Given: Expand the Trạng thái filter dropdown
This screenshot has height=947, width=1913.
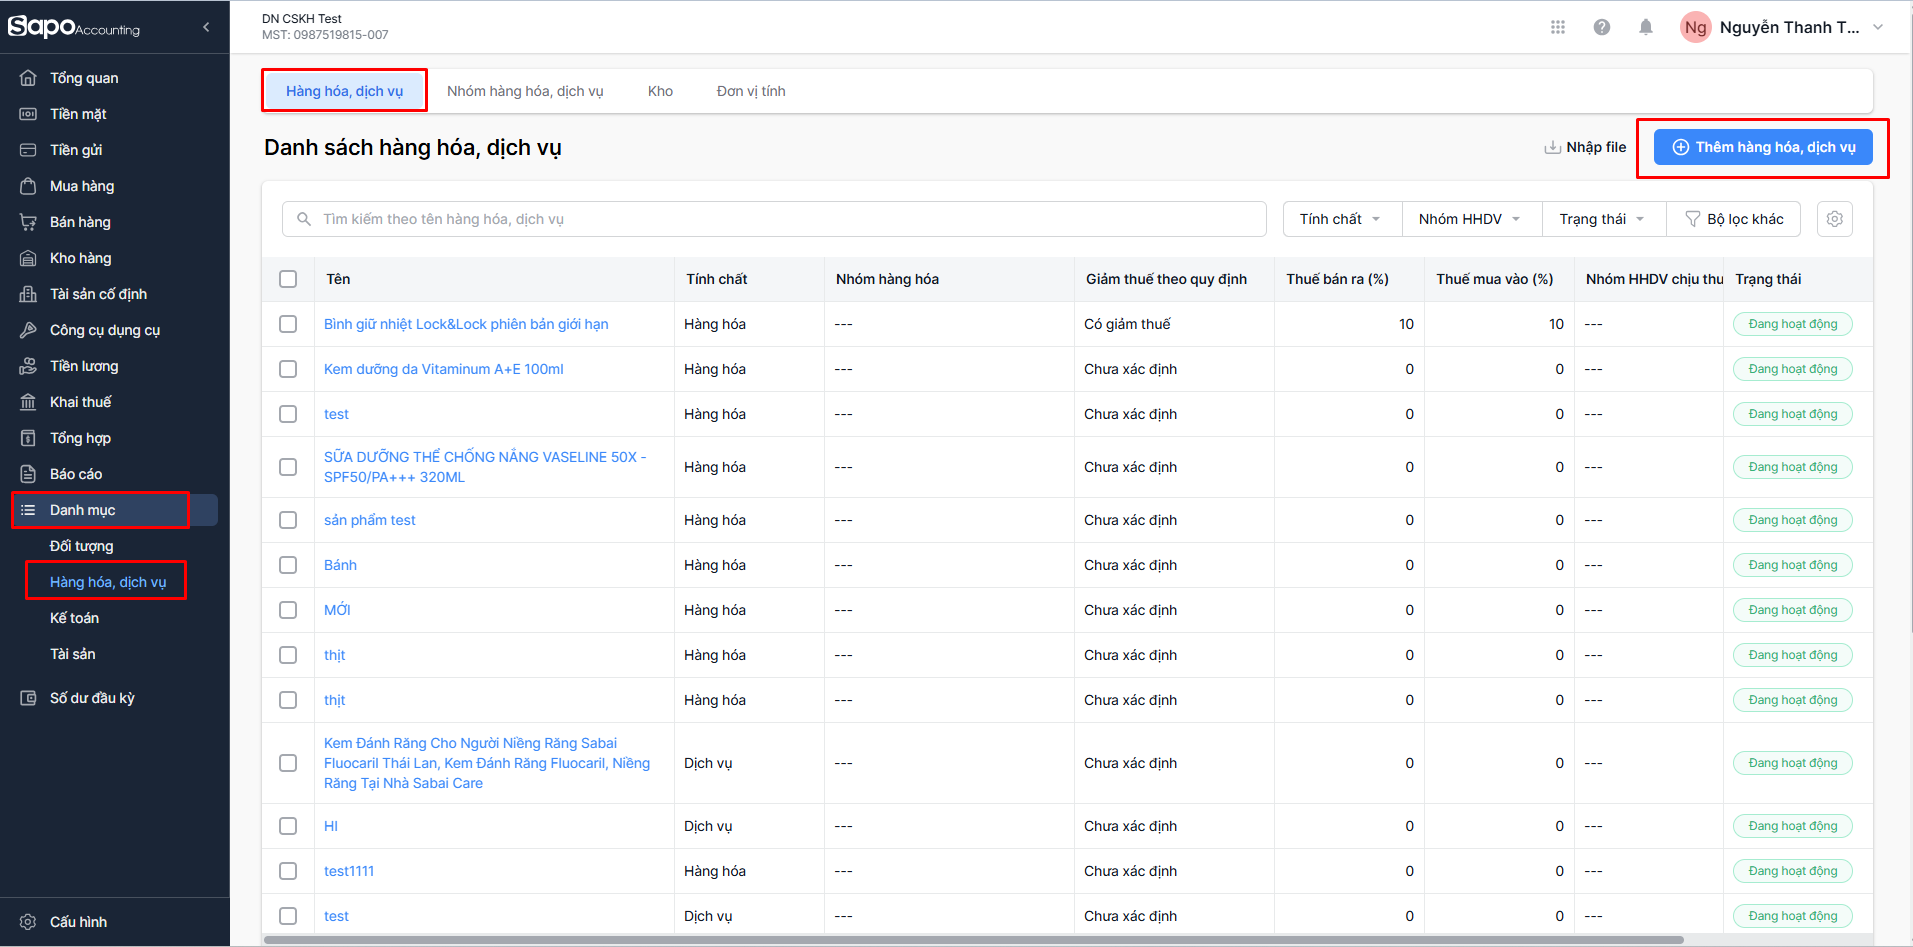Looking at the screenshot, I should tap(1601, 219).
